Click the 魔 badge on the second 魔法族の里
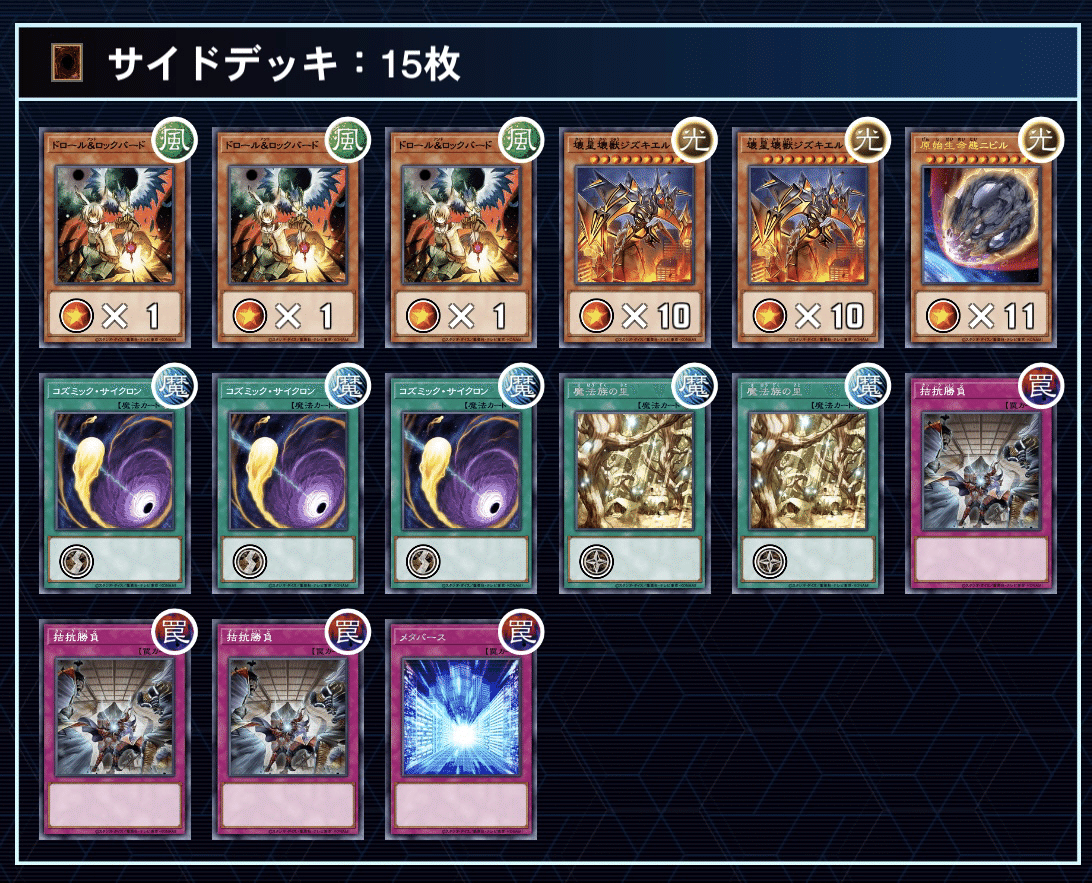 pyautogui.click(x=868, y=386)
